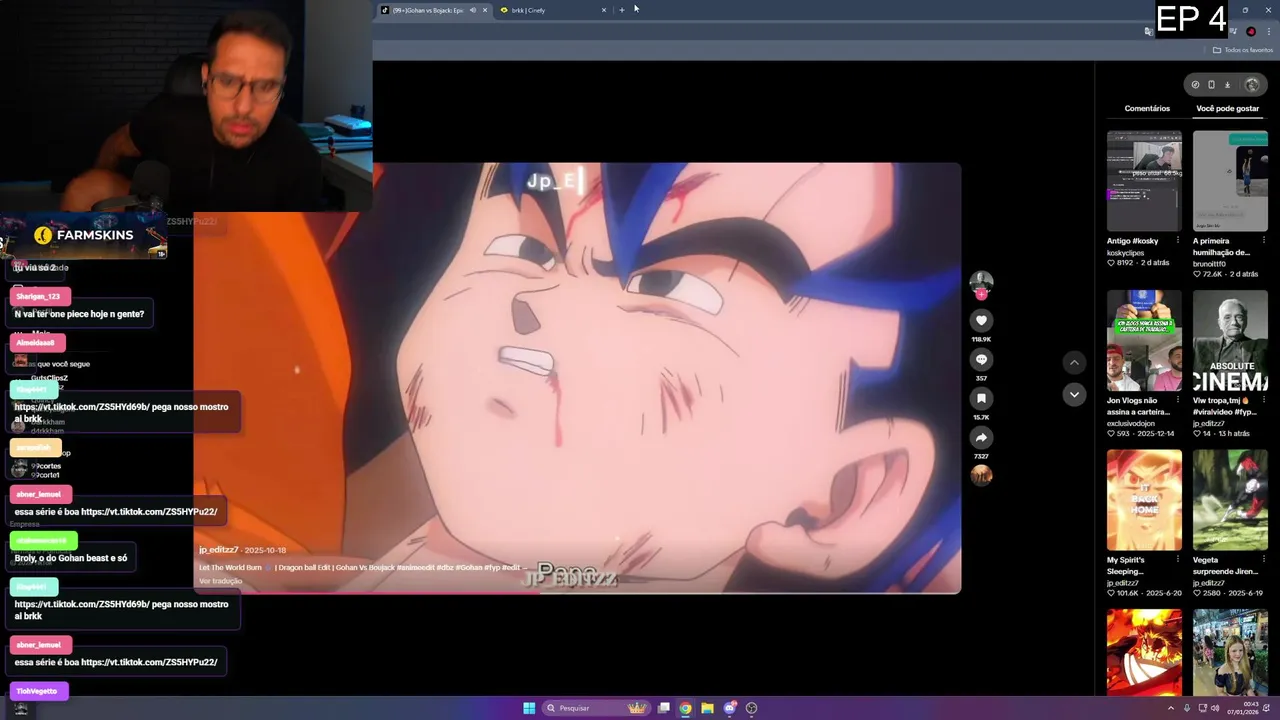Click the translate page icon in toolbar
Image resolution: width=1280 pixels, height=720 pixels.
pos(1148,31)
